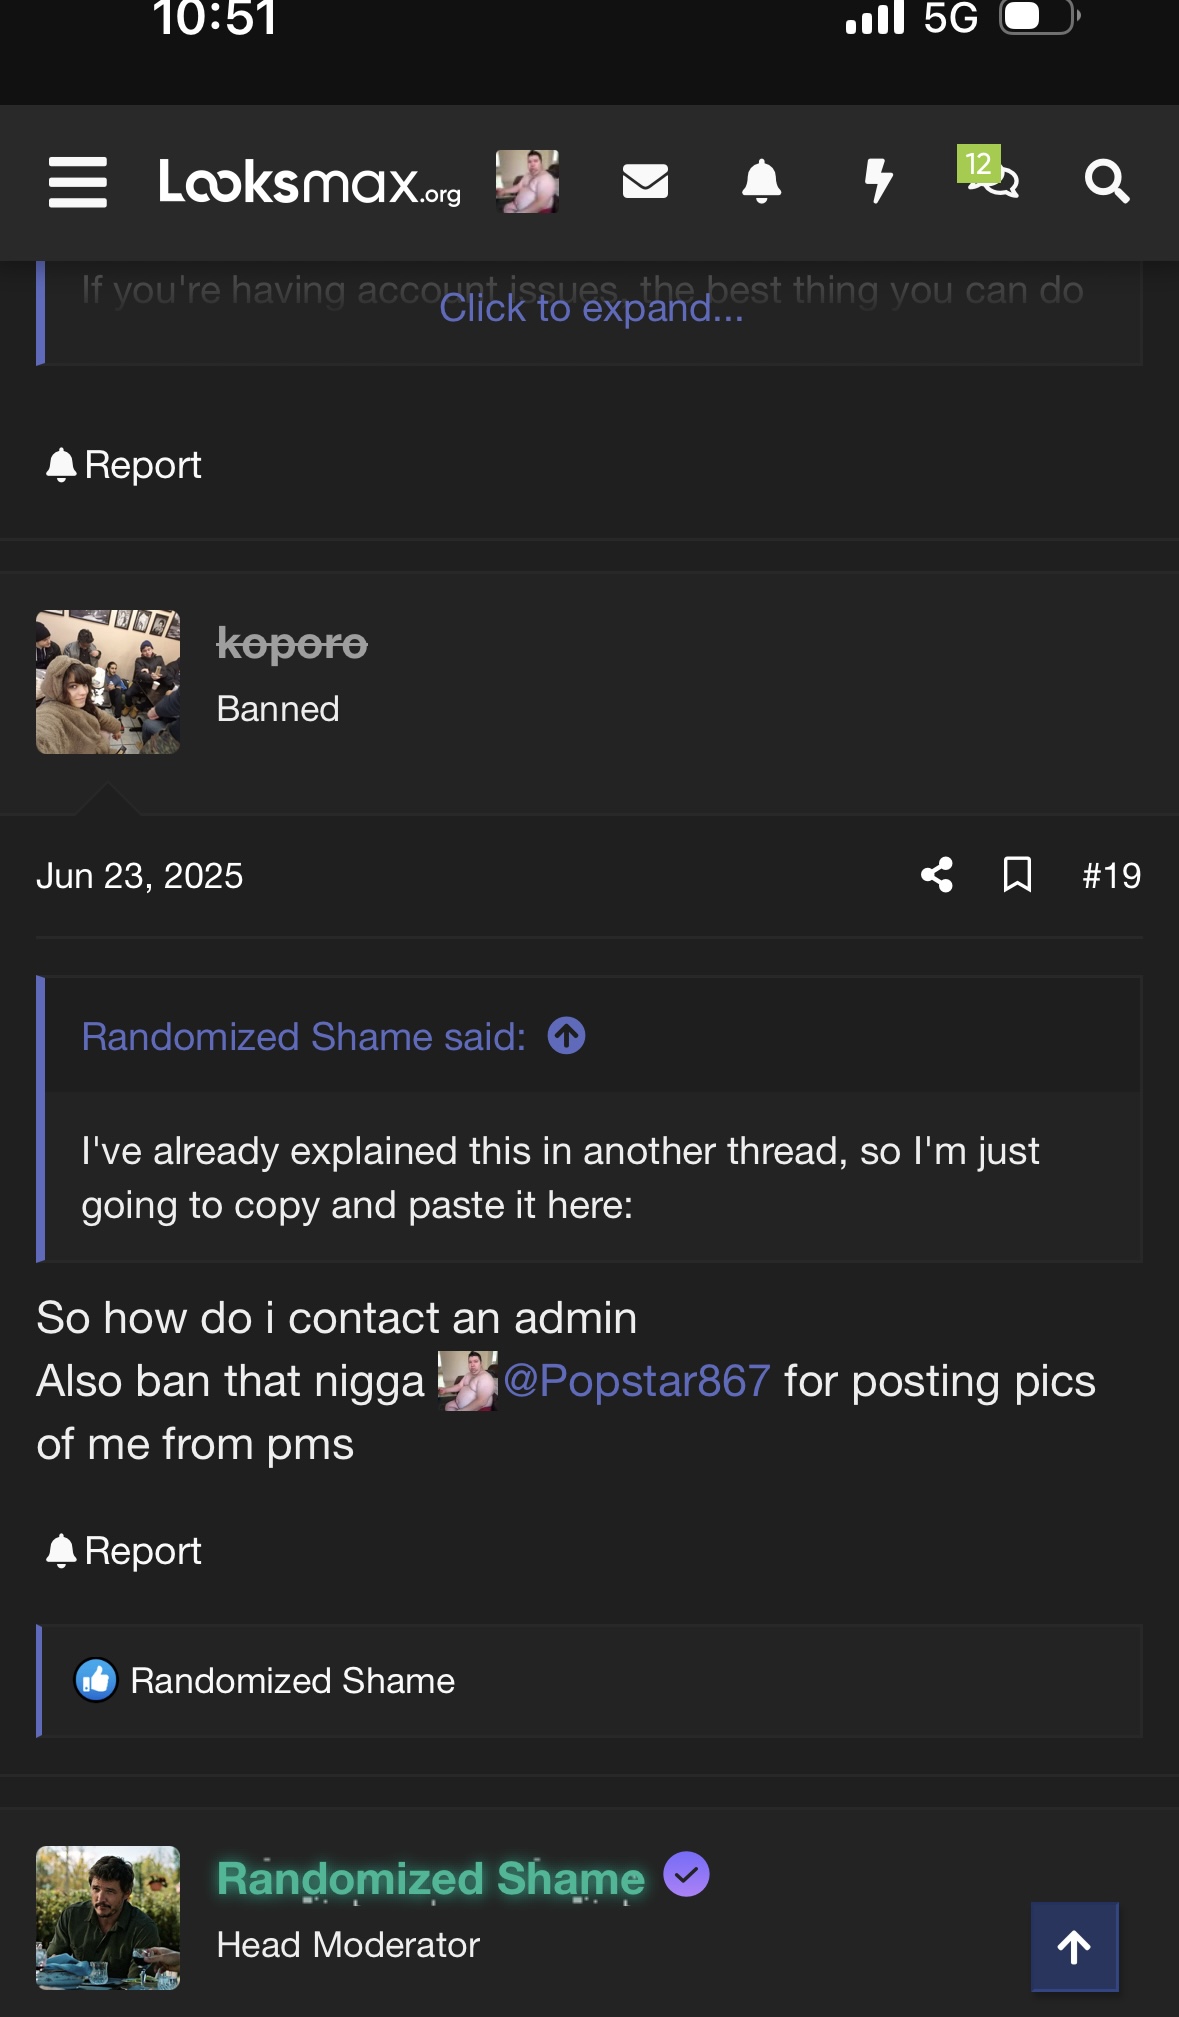Open the Randomized Shame moderator username
This screenshot has width=1179, height=2017.
coord(430,1878)
